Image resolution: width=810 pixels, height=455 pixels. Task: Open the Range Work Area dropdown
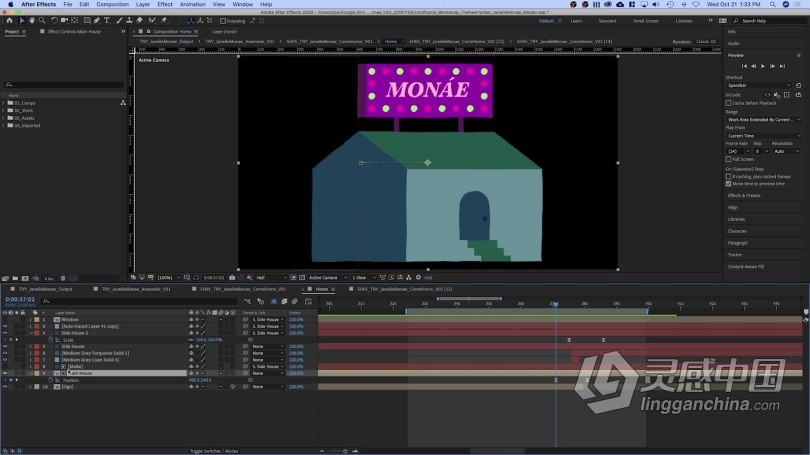click(764, 120)
